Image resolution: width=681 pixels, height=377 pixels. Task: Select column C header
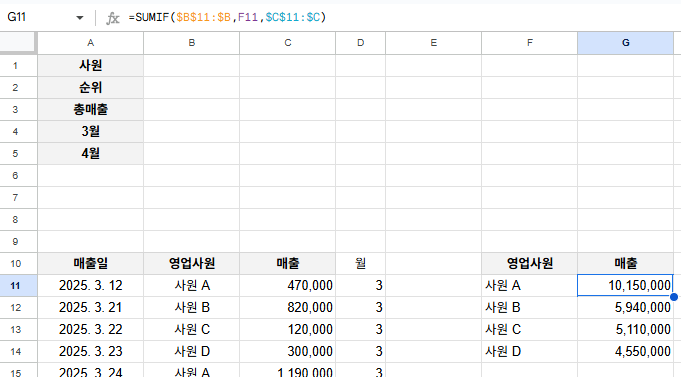[288, 43]
